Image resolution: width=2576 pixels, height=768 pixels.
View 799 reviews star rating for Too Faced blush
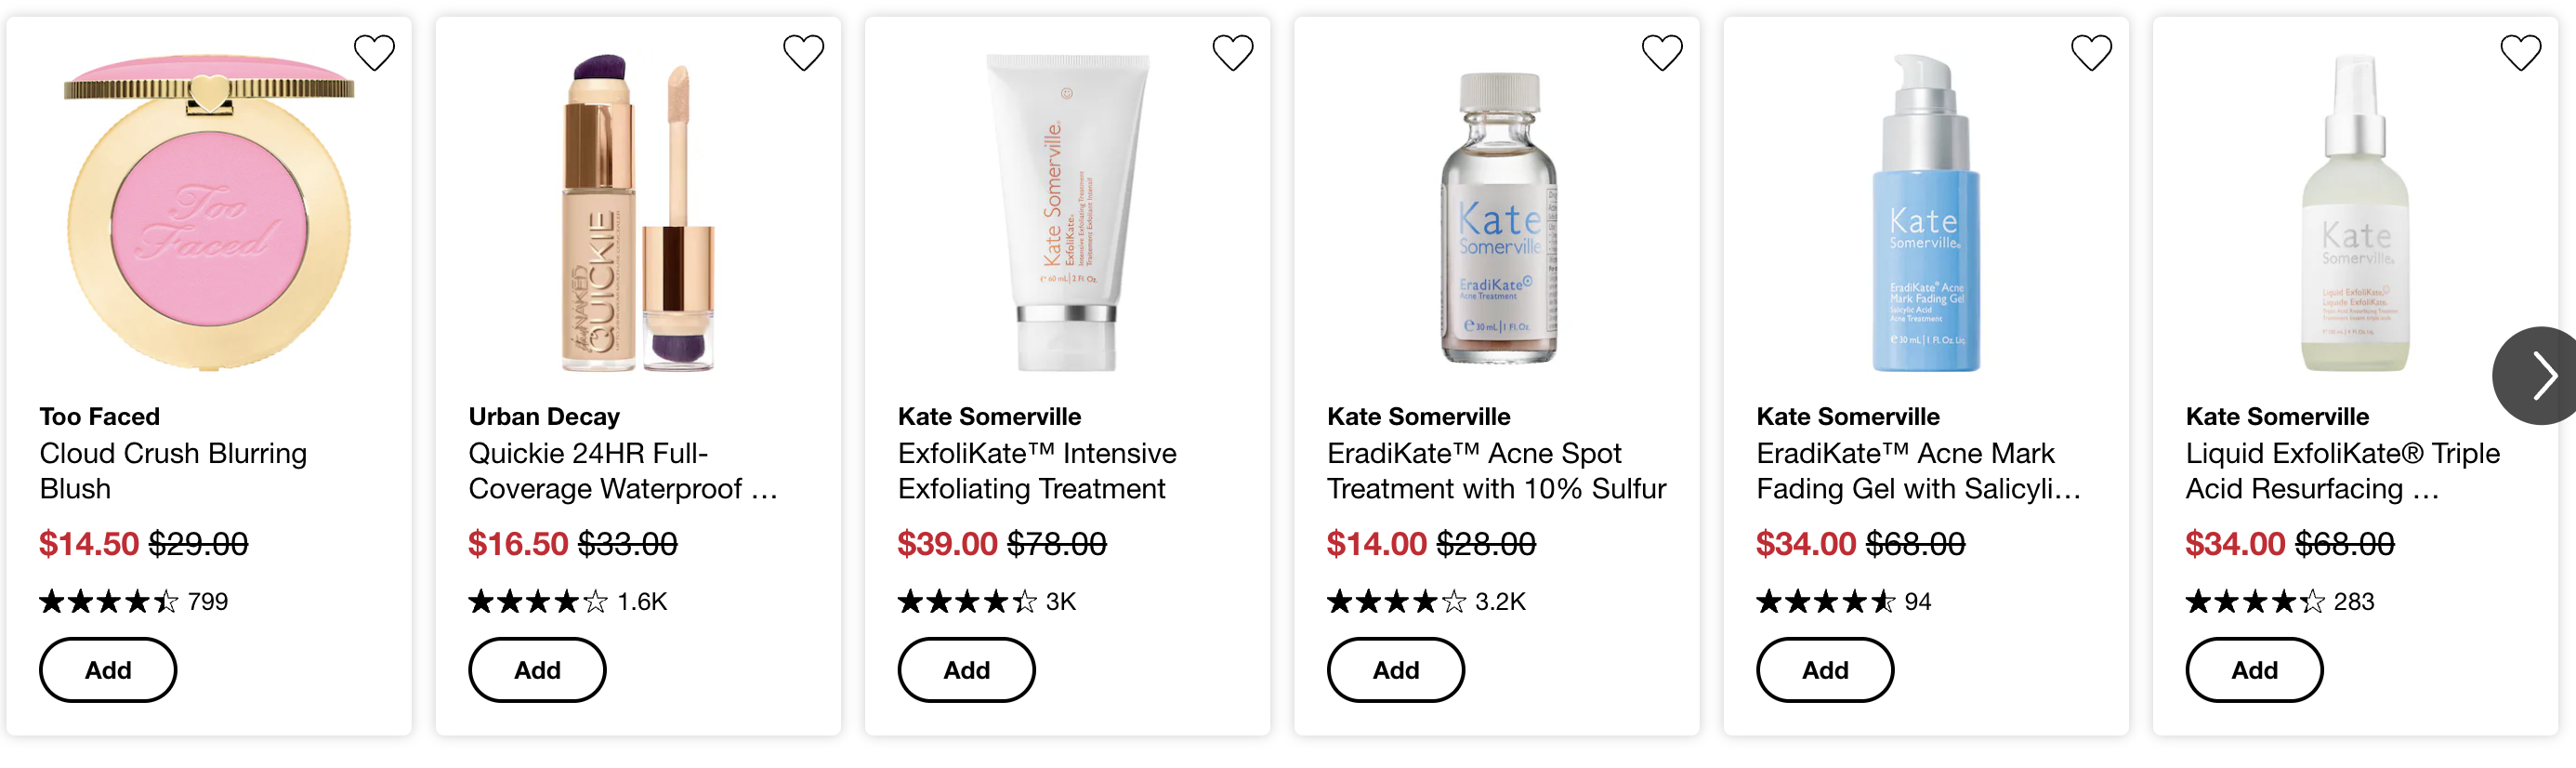[134, 602]
